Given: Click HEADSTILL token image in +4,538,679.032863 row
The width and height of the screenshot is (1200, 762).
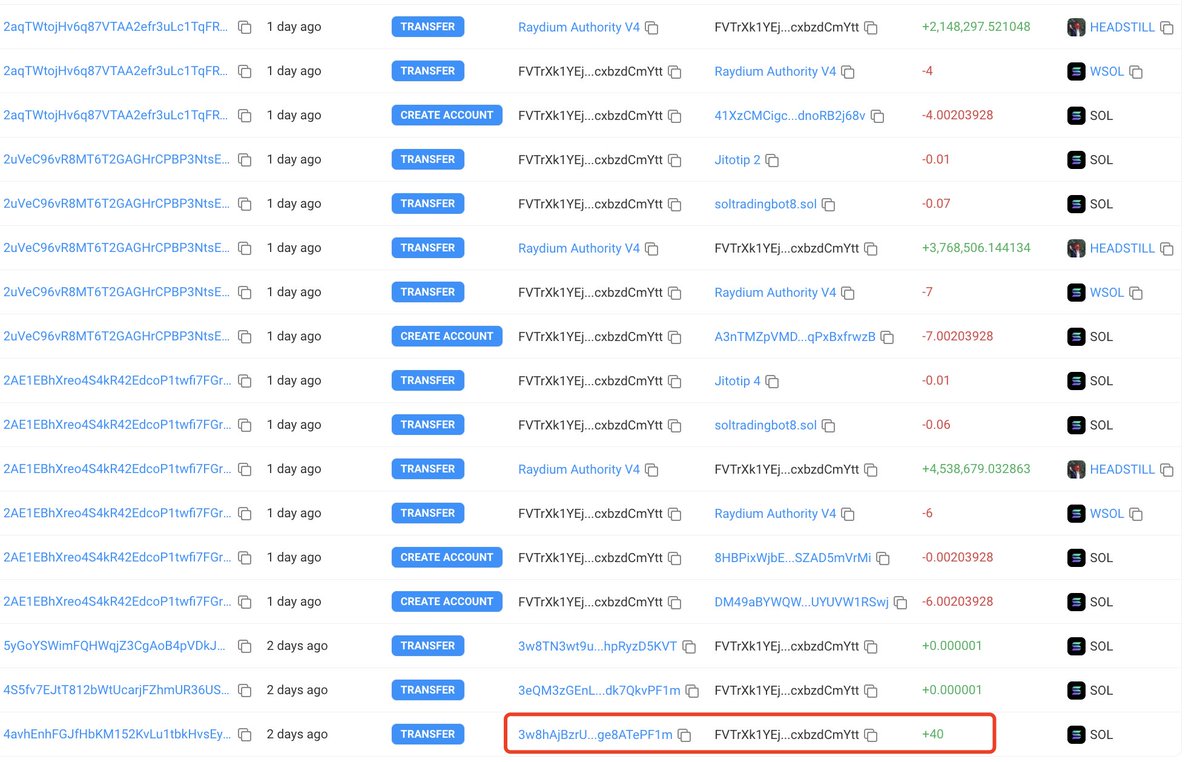Looking at the screenshot, I should (x=1076, y=469).
